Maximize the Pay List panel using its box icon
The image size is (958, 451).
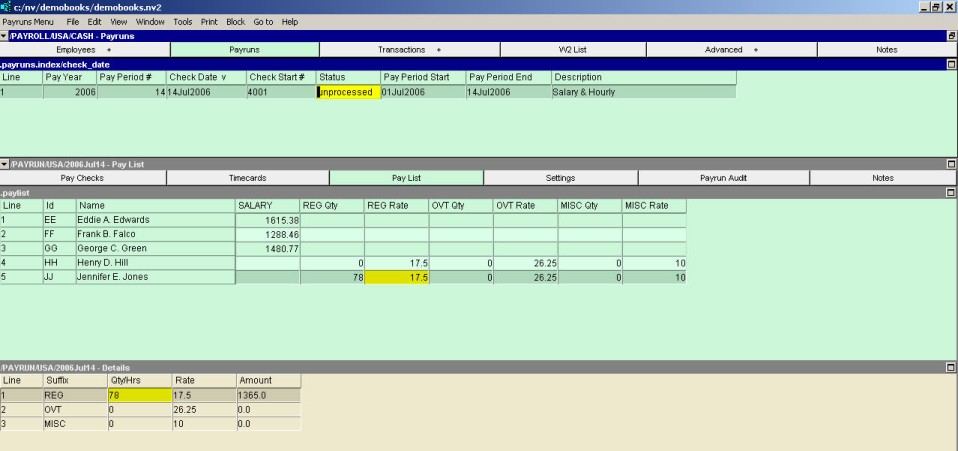pyautogui.click(x=950, y=164)
